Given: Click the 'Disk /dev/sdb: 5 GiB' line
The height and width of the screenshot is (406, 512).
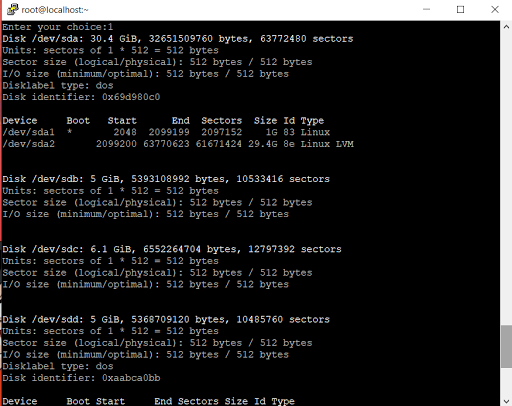Looking at the screenshot, I should click(x=166, y=179).
